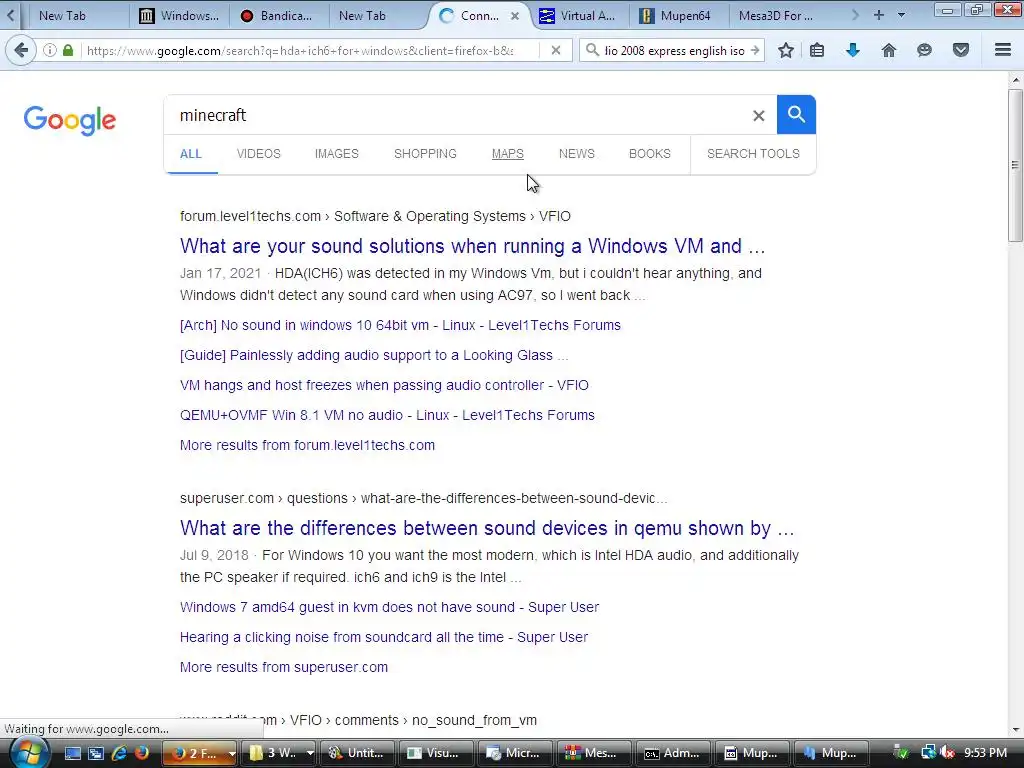Close the Connecting tab
This screenshot has width=1024, height=768.
(x=515, y=16)
